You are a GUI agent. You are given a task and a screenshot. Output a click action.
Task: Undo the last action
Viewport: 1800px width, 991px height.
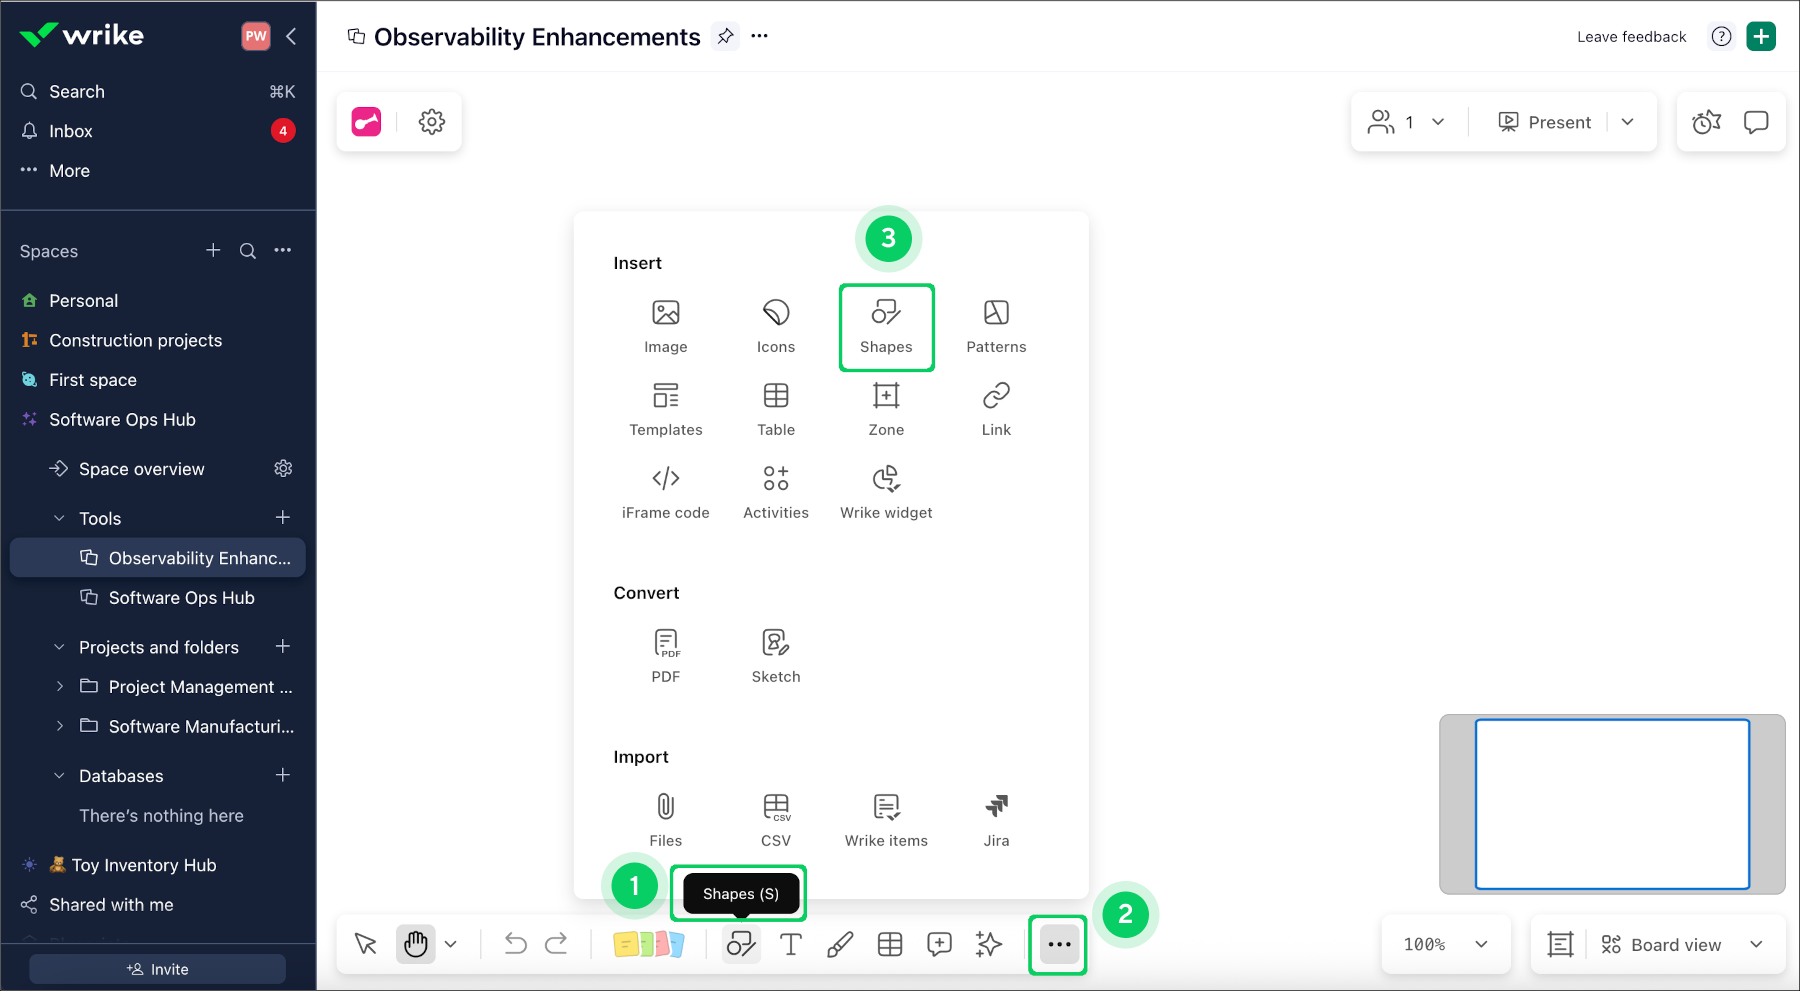[x=515, y=944]
